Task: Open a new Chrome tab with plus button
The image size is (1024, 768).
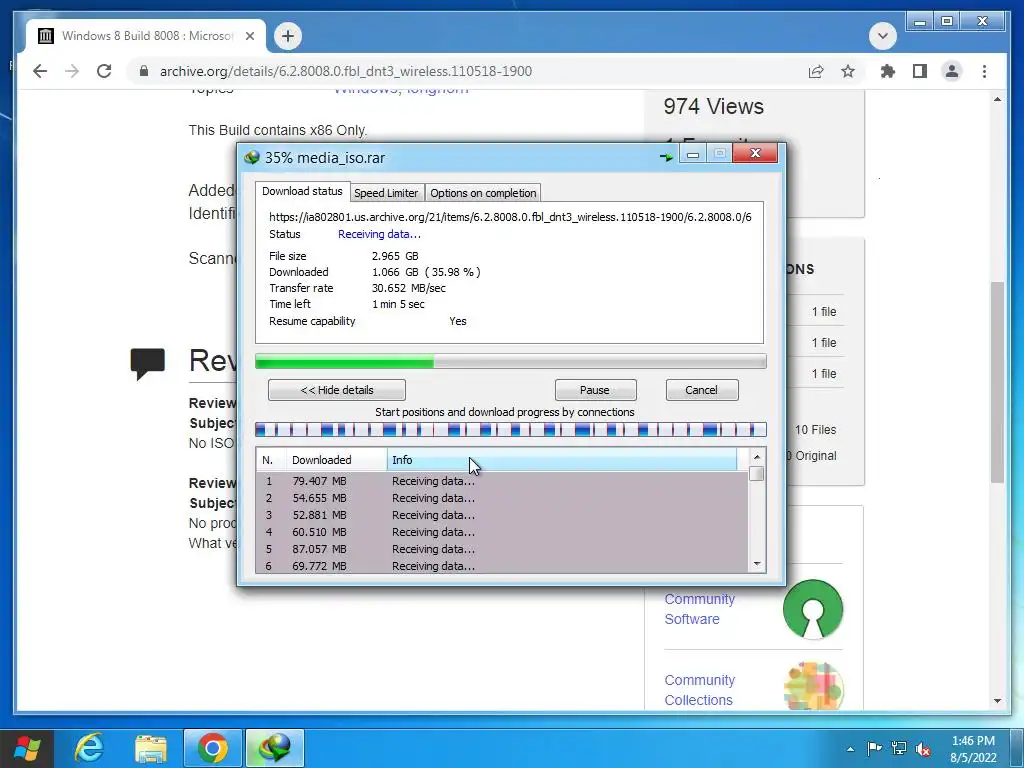Action: pos(288,36)
